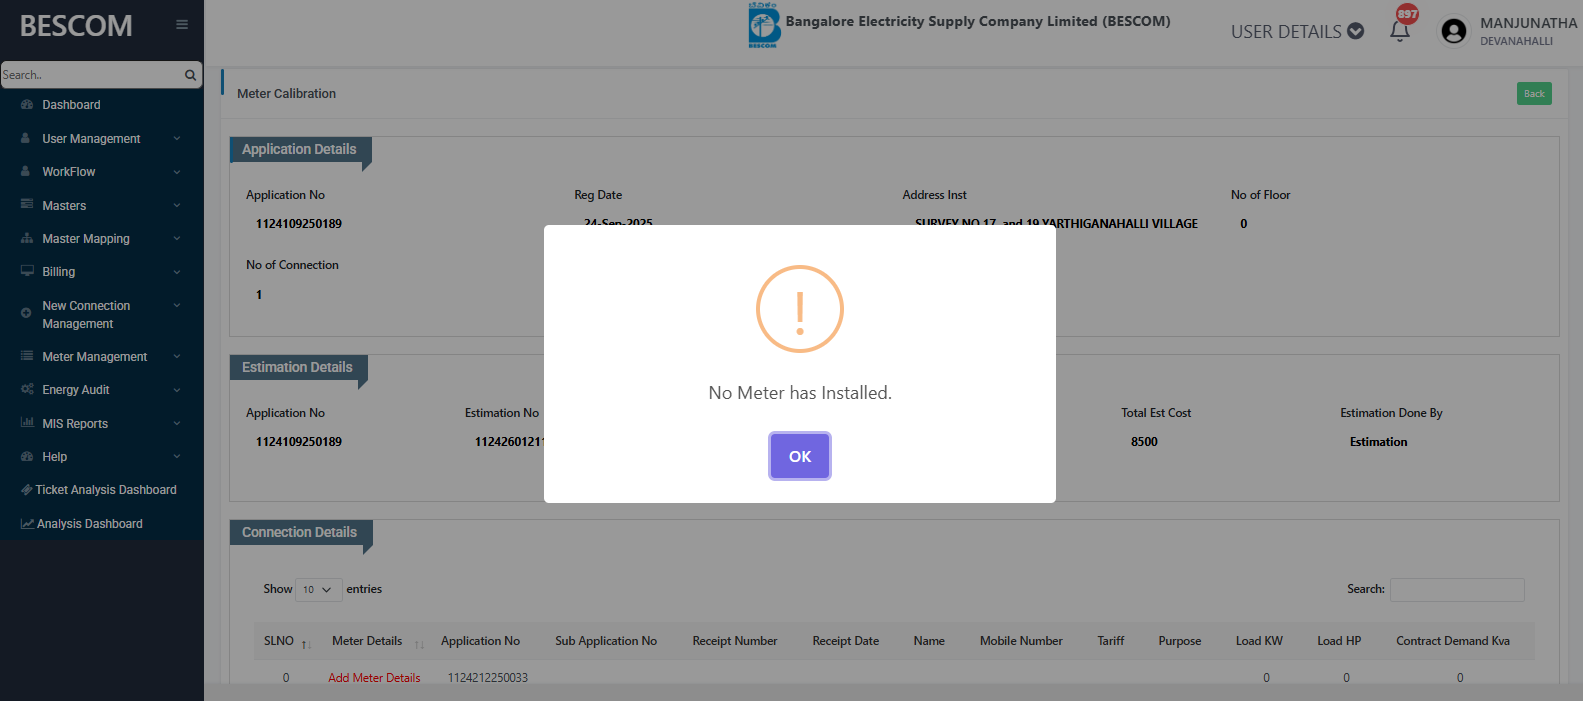
Task: Click the hamburger menu toggle icon
Action: point(182,25)
